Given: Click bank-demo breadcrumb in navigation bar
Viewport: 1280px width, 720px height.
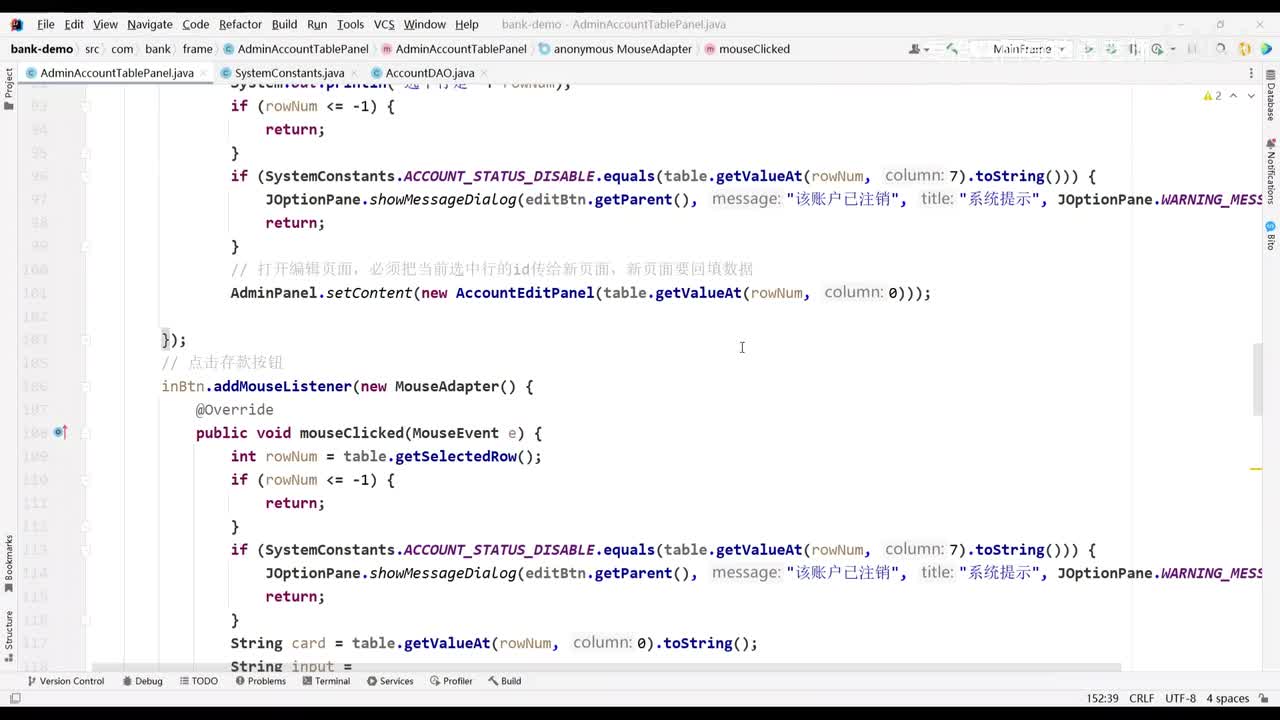Looking at the screenshot, I should (x=42, y=49).
